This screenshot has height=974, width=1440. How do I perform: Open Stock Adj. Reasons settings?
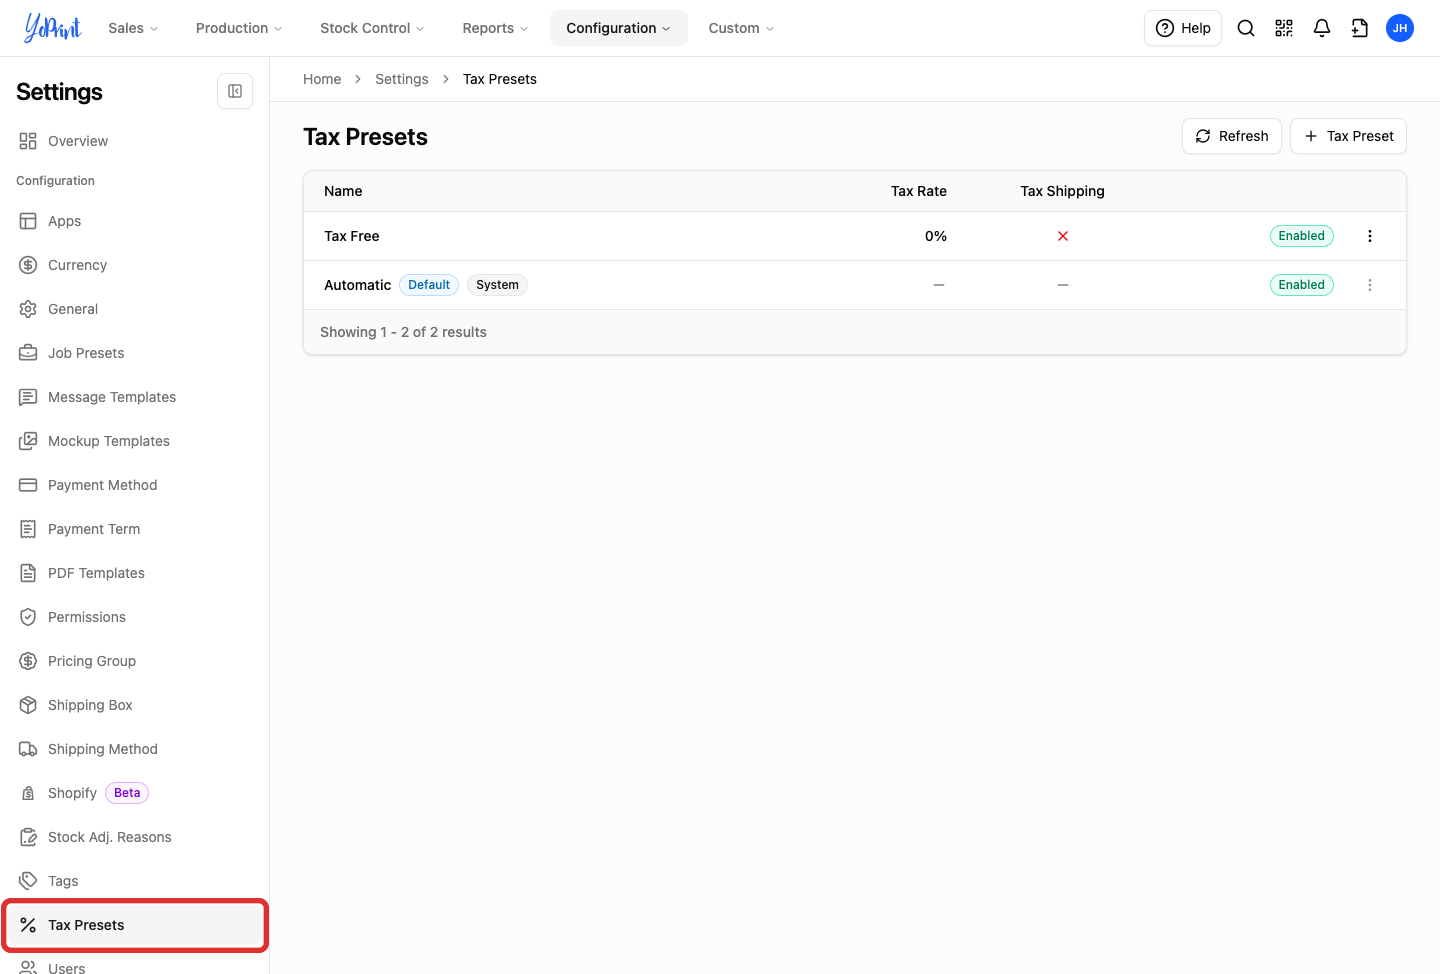[x=134, y=837]
